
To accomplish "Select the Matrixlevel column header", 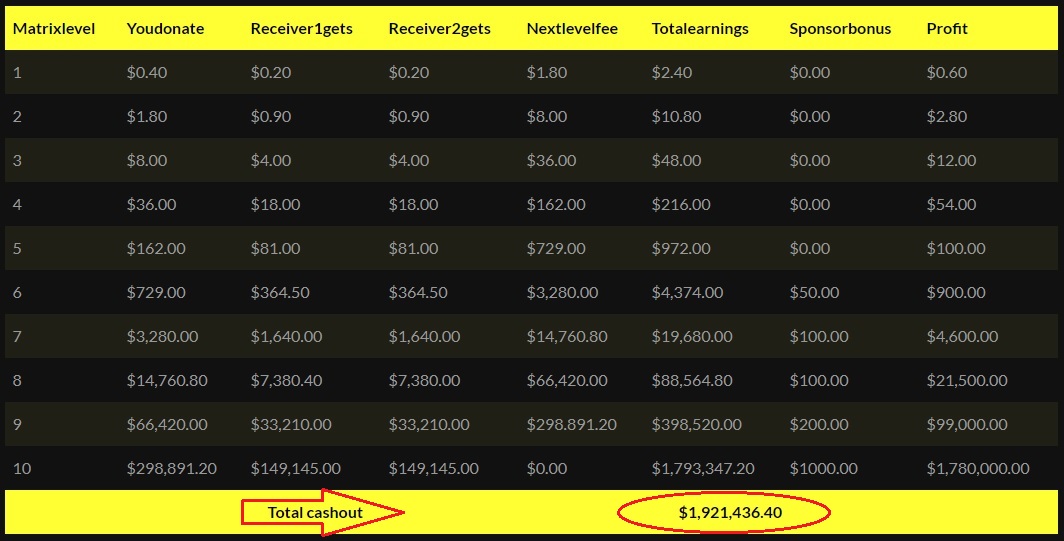I will pos(54,28).
